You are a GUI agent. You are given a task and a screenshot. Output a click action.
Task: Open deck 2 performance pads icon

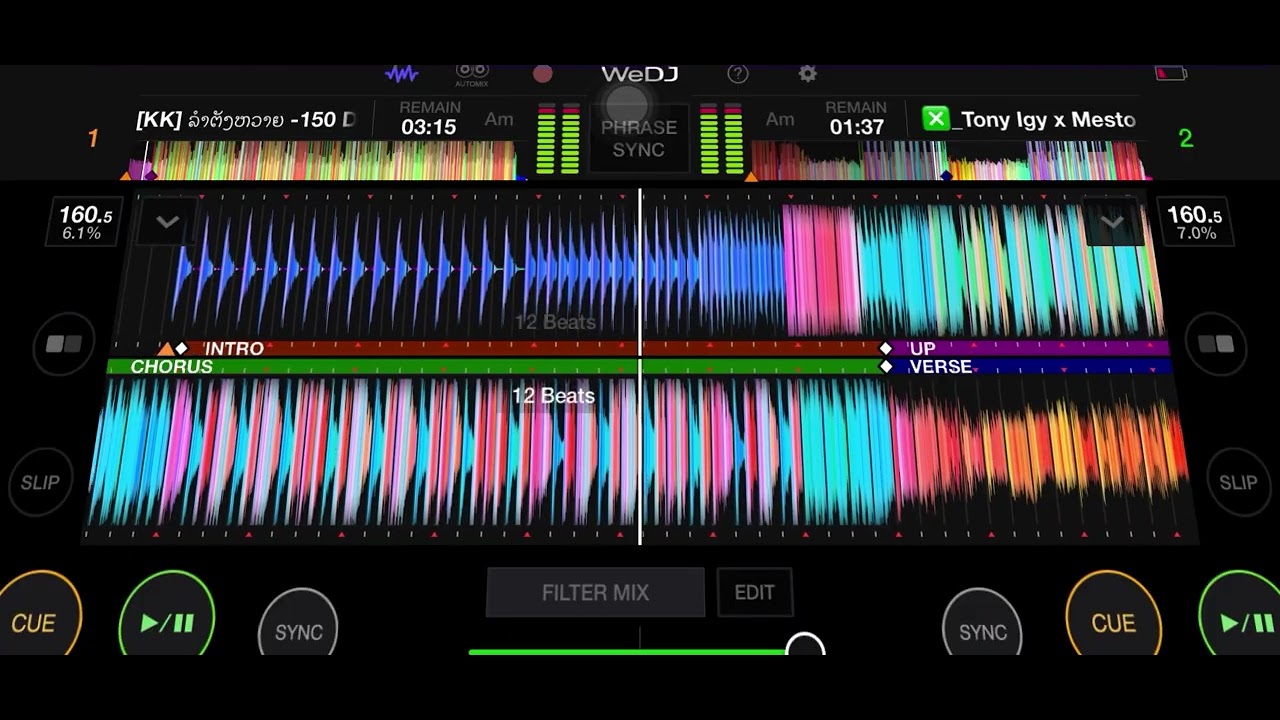pos(1216,345)
